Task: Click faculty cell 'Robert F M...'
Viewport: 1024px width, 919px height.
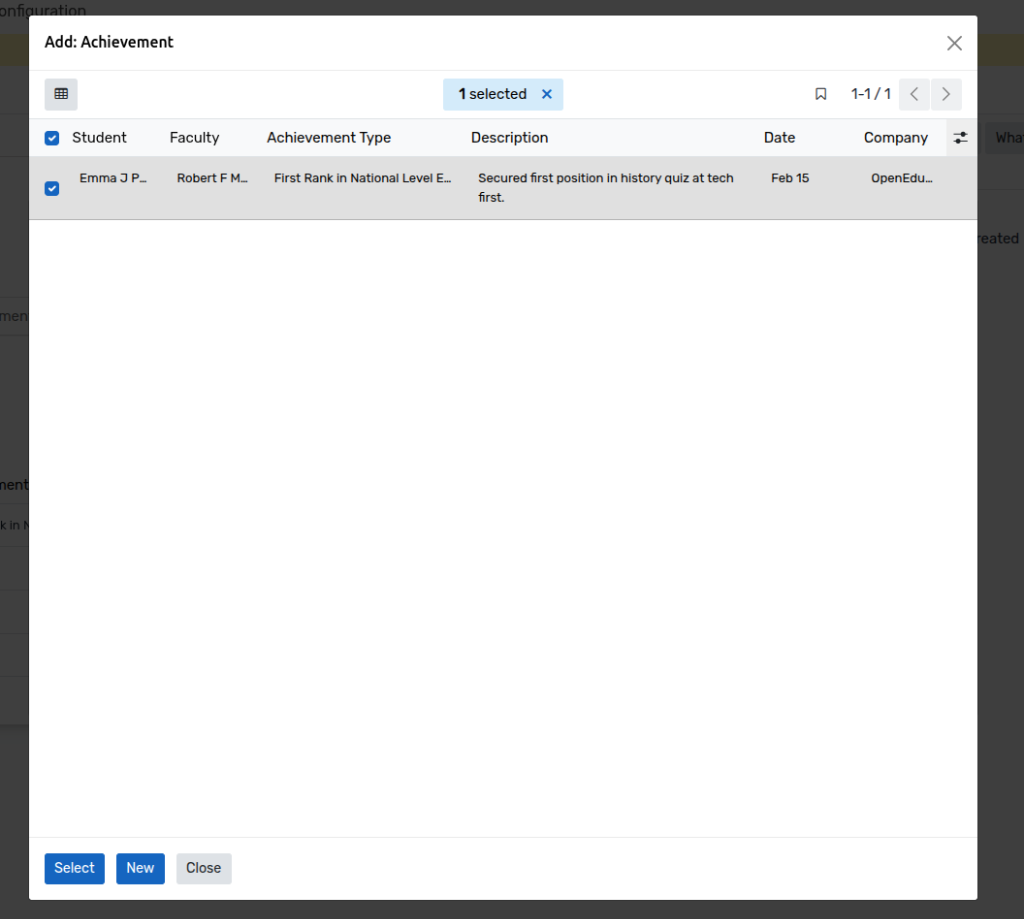Action: (x=212, y=178)
